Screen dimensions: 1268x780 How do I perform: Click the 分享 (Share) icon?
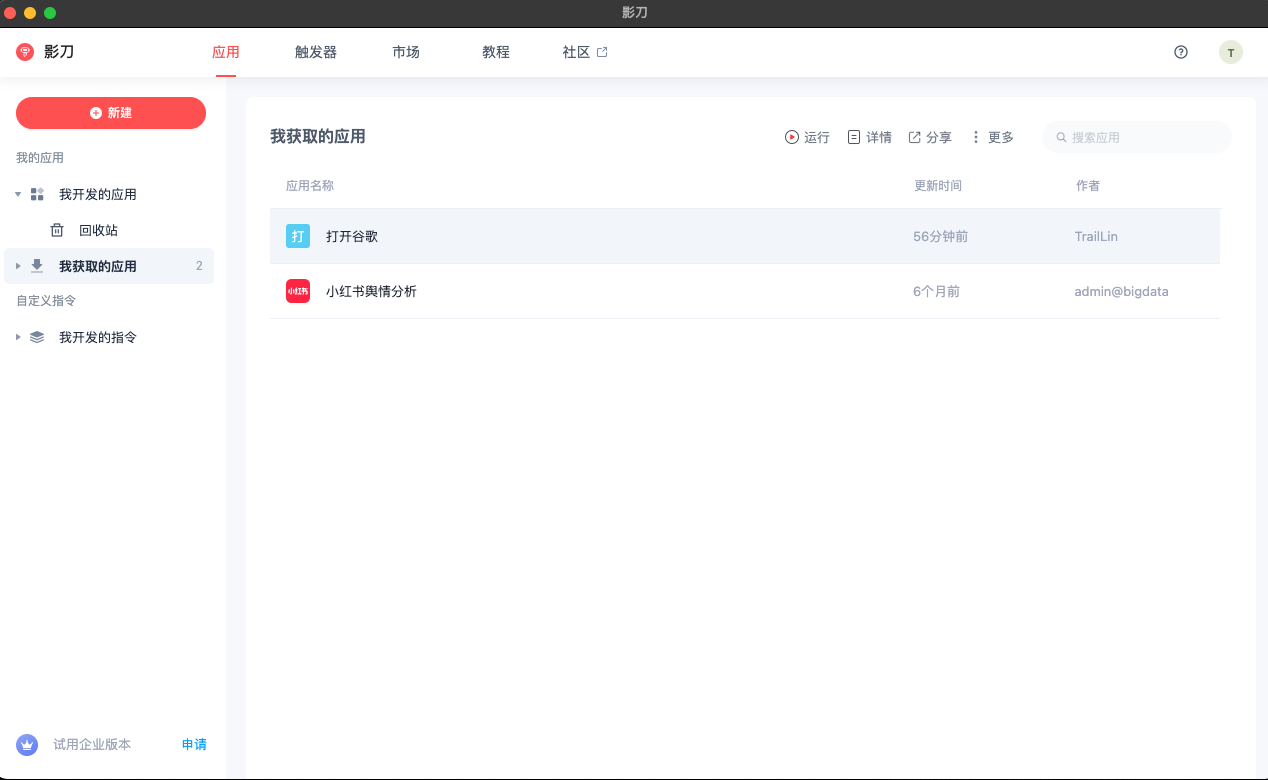915,137
